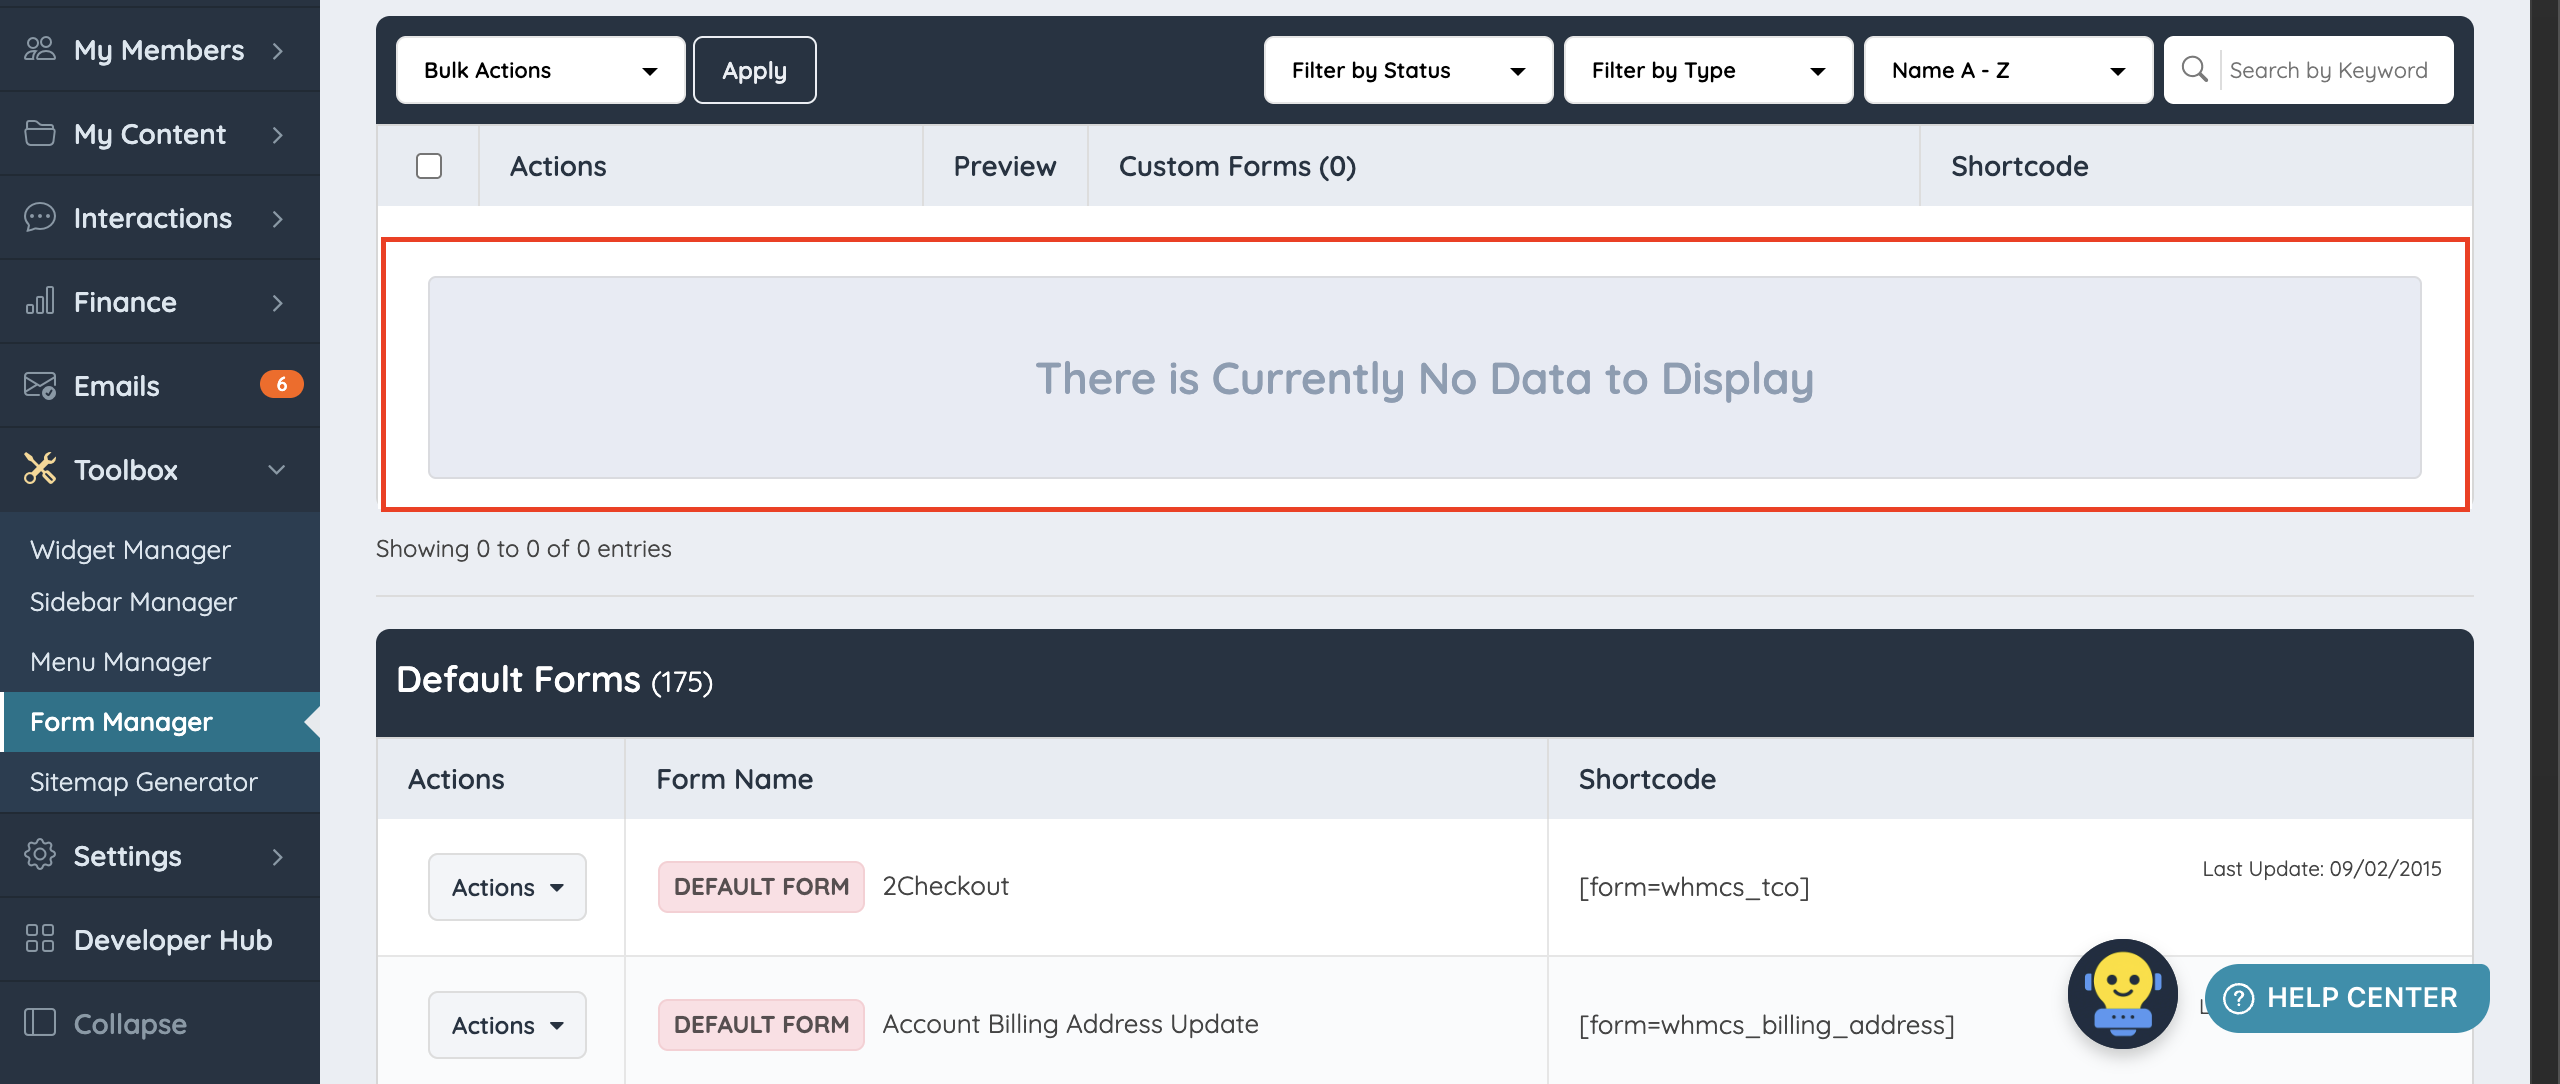This screenshot has width=2560, height=1084.
Task: Open Actions dropdown for 2Checkout form
Action: tap(507, 887)
